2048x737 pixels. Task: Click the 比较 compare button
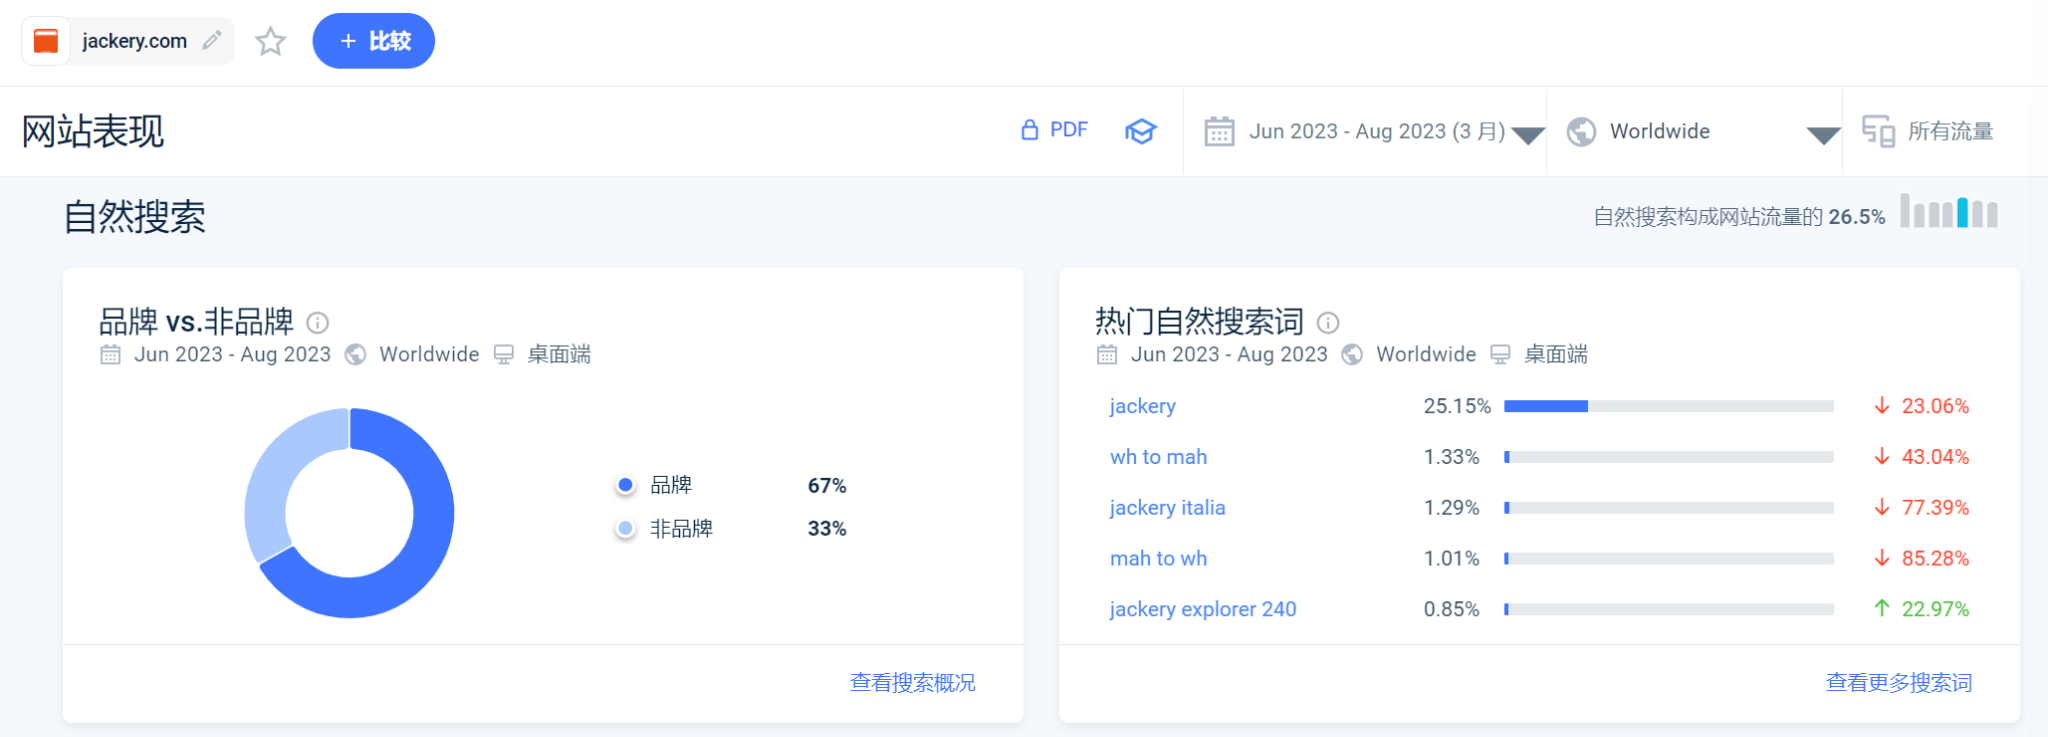point(373,41)
